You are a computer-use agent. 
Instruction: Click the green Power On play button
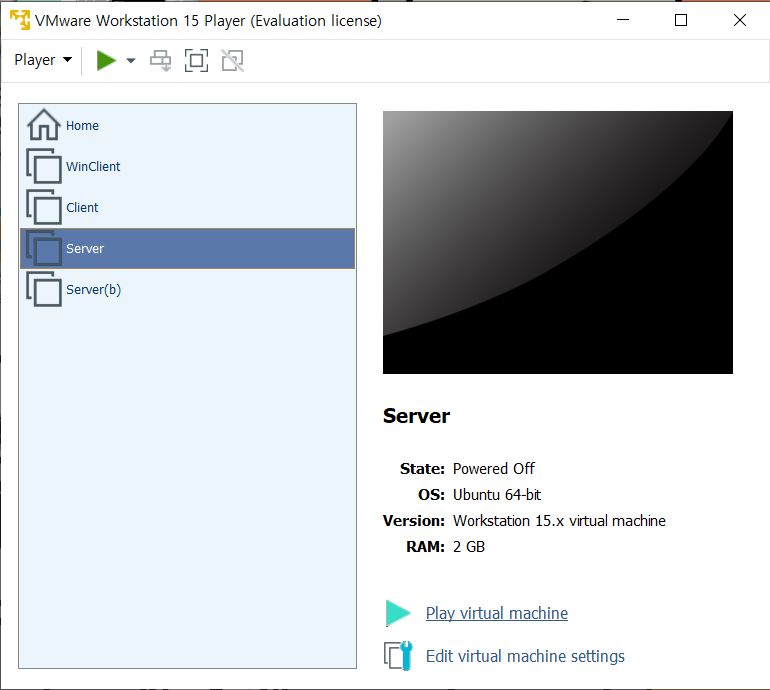coord(106,60)
